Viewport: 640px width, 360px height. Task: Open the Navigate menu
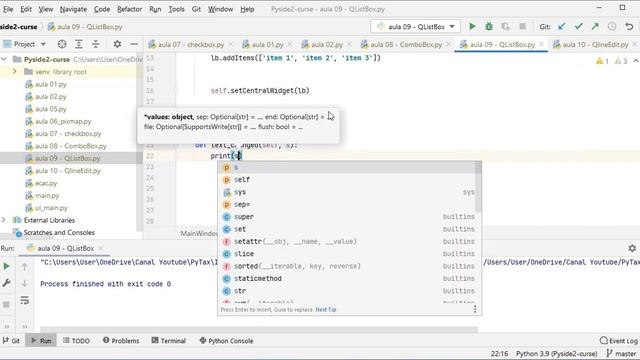73,9
